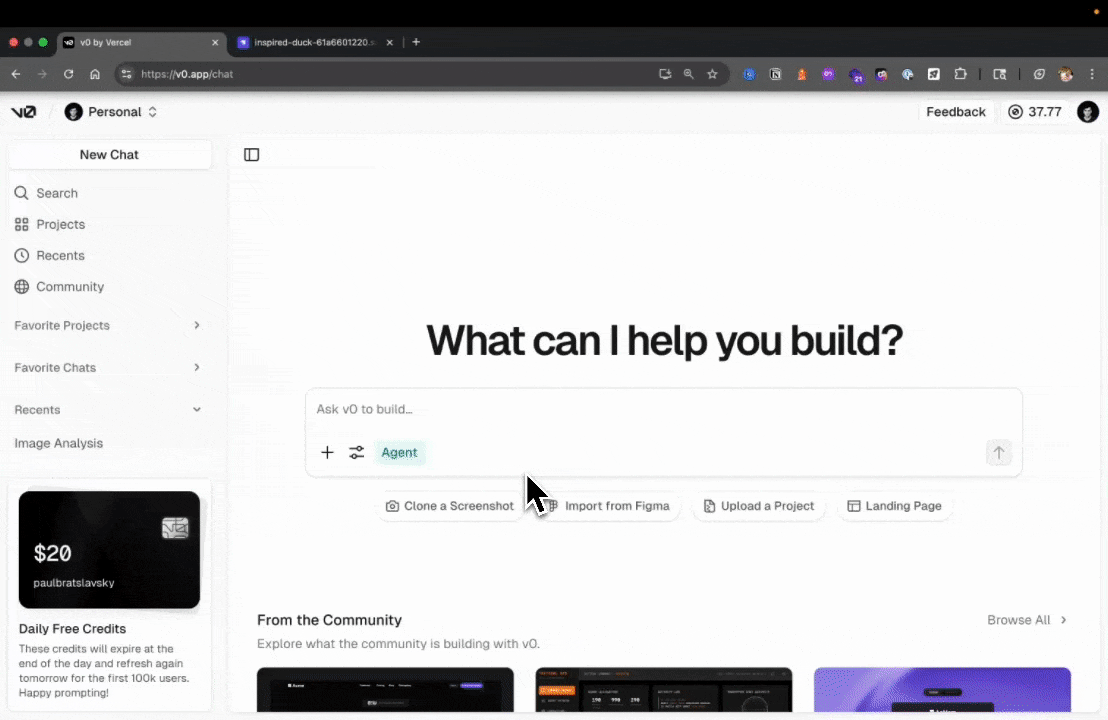Click the plus attach icon
Screen dimensions: 1108x720
click(327, 452)
